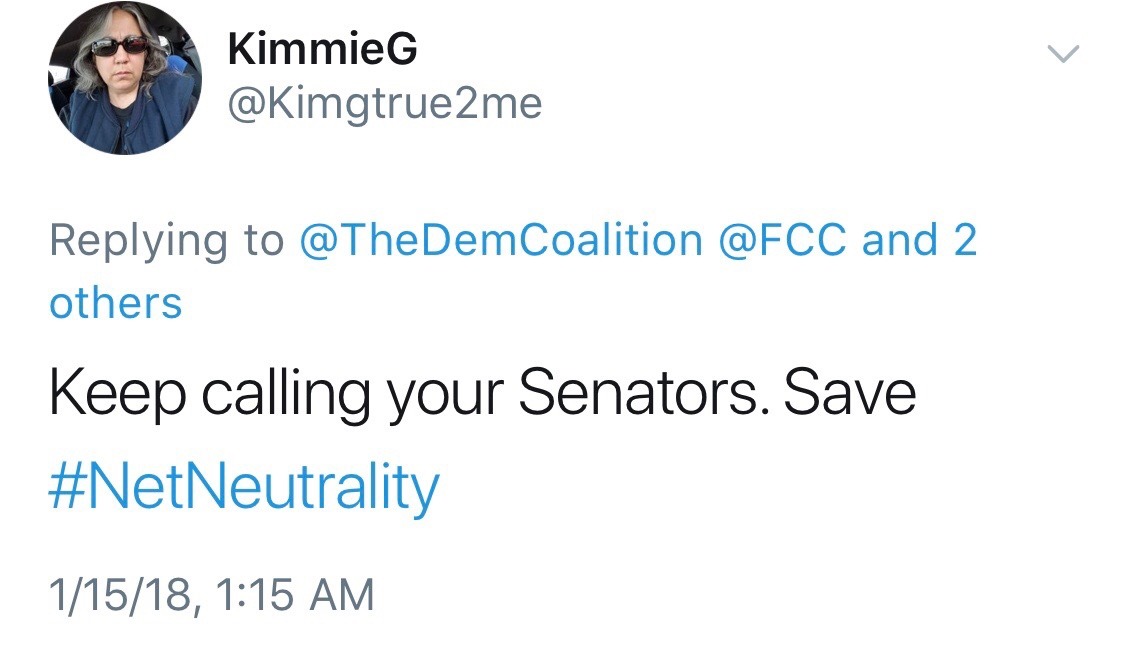Click the "Replying to" label
Viewport: 1125px width, 645px height.
click(166, 241)
